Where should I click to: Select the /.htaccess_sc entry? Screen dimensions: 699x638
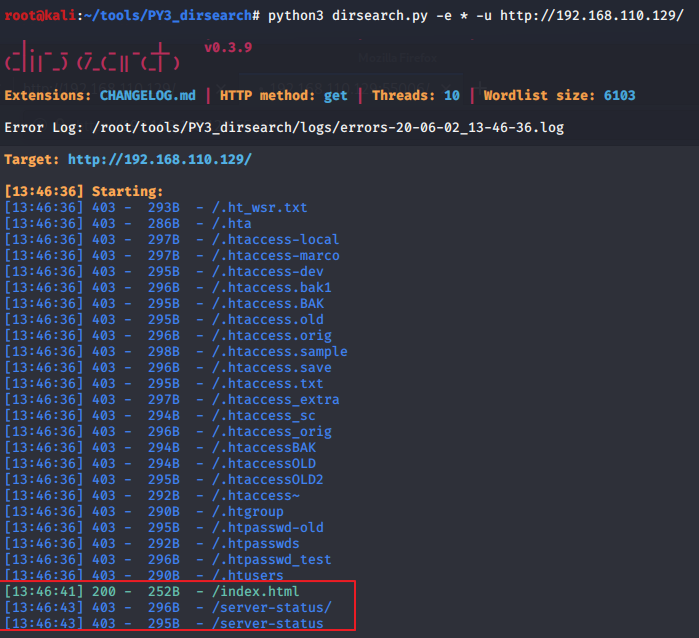(x=263, y=416)
